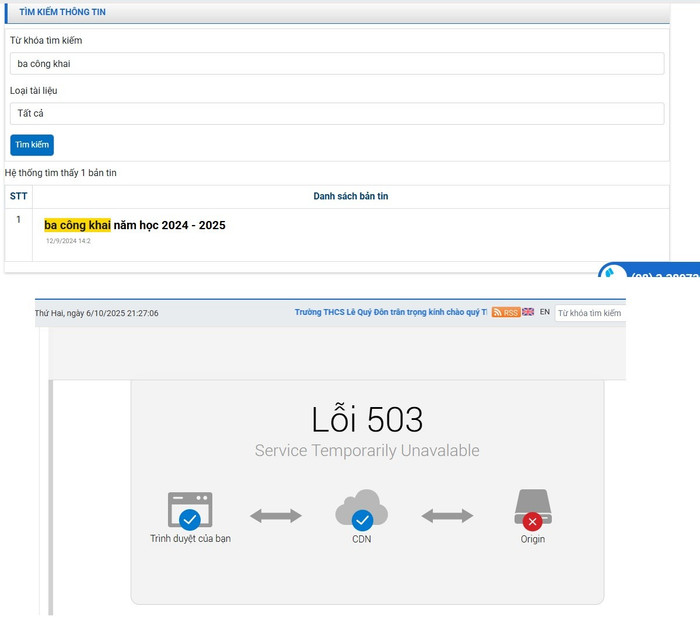Switch language to EN

(545, 312)
